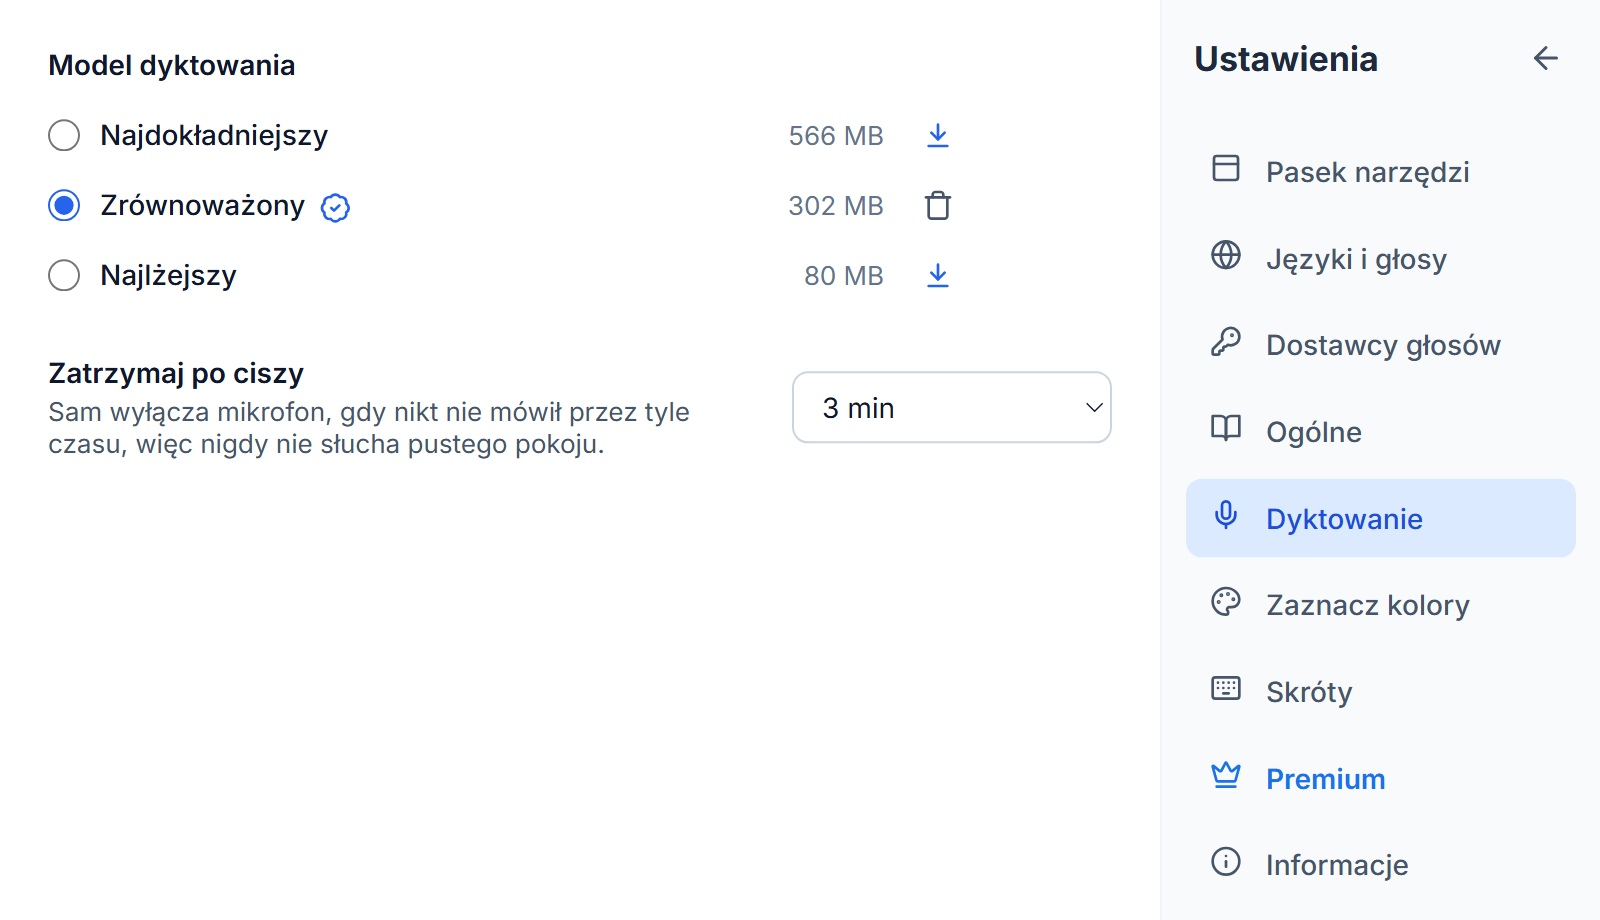Download the Najlżejszy 80 MB model
The image size is (1600, 920).
pyautogui.click(x=937, y=275)
